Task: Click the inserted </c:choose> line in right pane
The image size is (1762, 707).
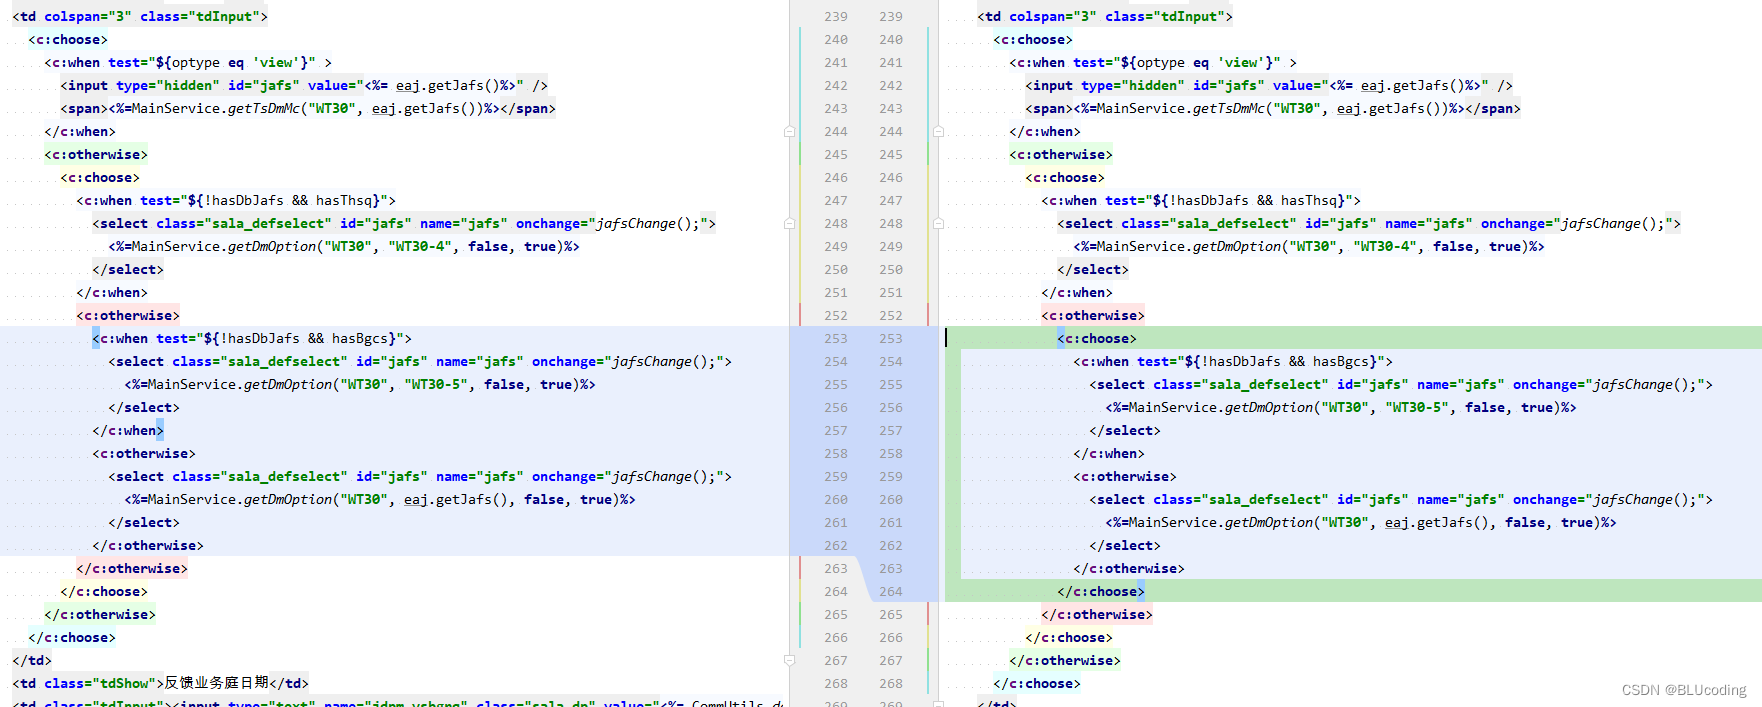Action: point(1101,591)
